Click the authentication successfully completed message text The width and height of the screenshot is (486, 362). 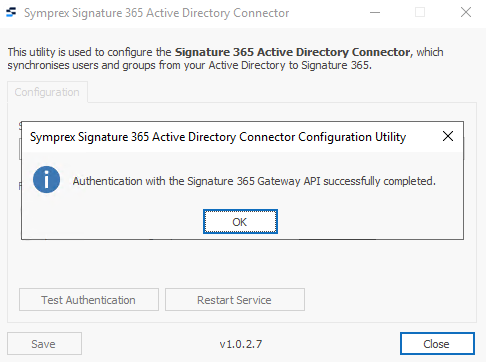(x=254, y=181)
